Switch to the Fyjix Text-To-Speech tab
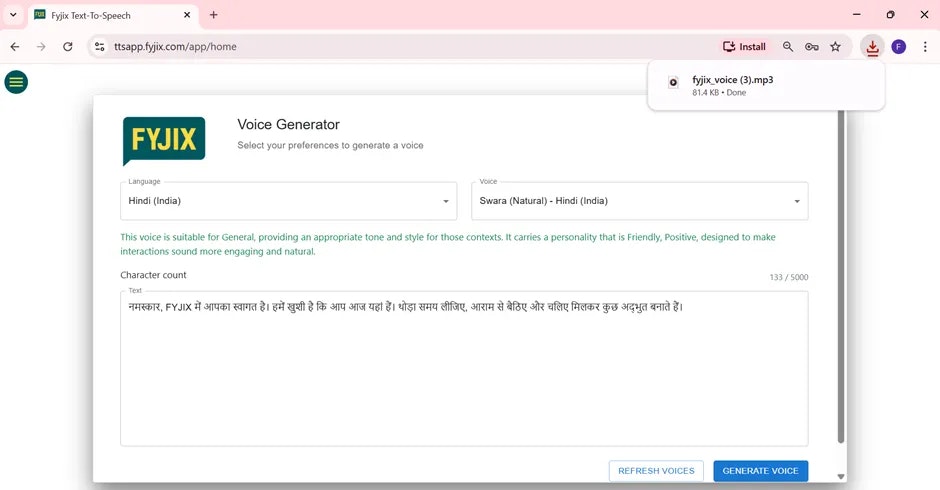The image size is (940, 490). (x=112, y=16)
